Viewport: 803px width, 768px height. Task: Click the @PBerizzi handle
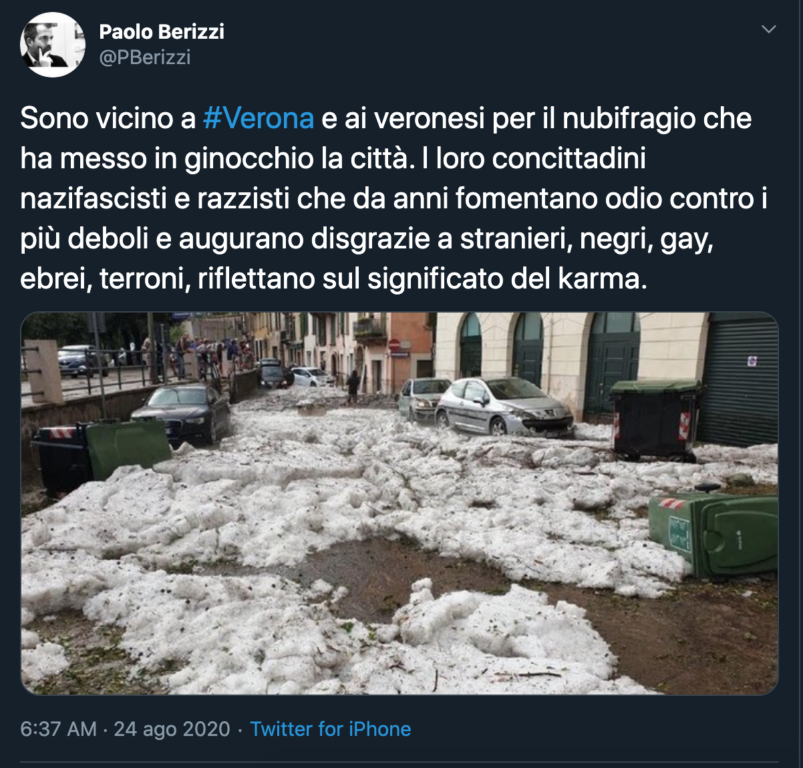click(145, 57)
